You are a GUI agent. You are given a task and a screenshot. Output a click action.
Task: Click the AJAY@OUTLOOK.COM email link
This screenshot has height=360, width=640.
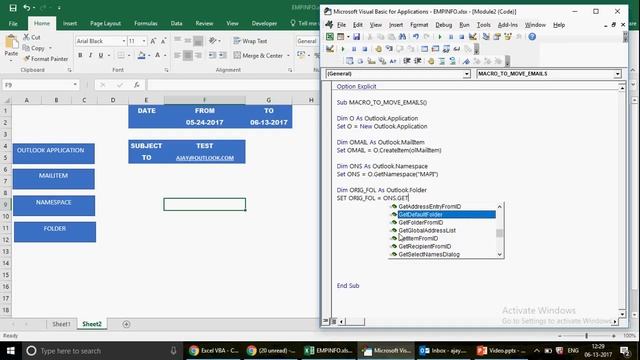click(x=205, y=158)
